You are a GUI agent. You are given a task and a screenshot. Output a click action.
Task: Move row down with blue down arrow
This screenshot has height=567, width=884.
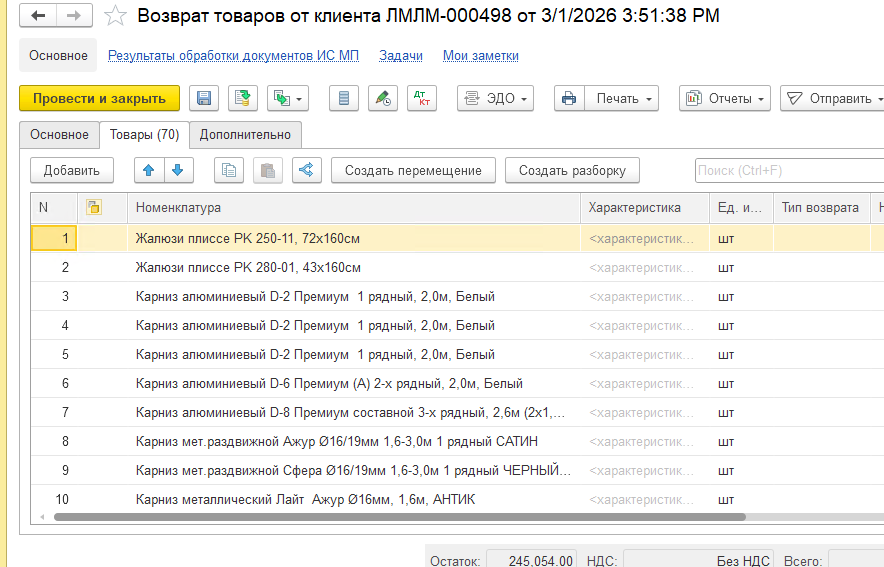coord(178,171)
